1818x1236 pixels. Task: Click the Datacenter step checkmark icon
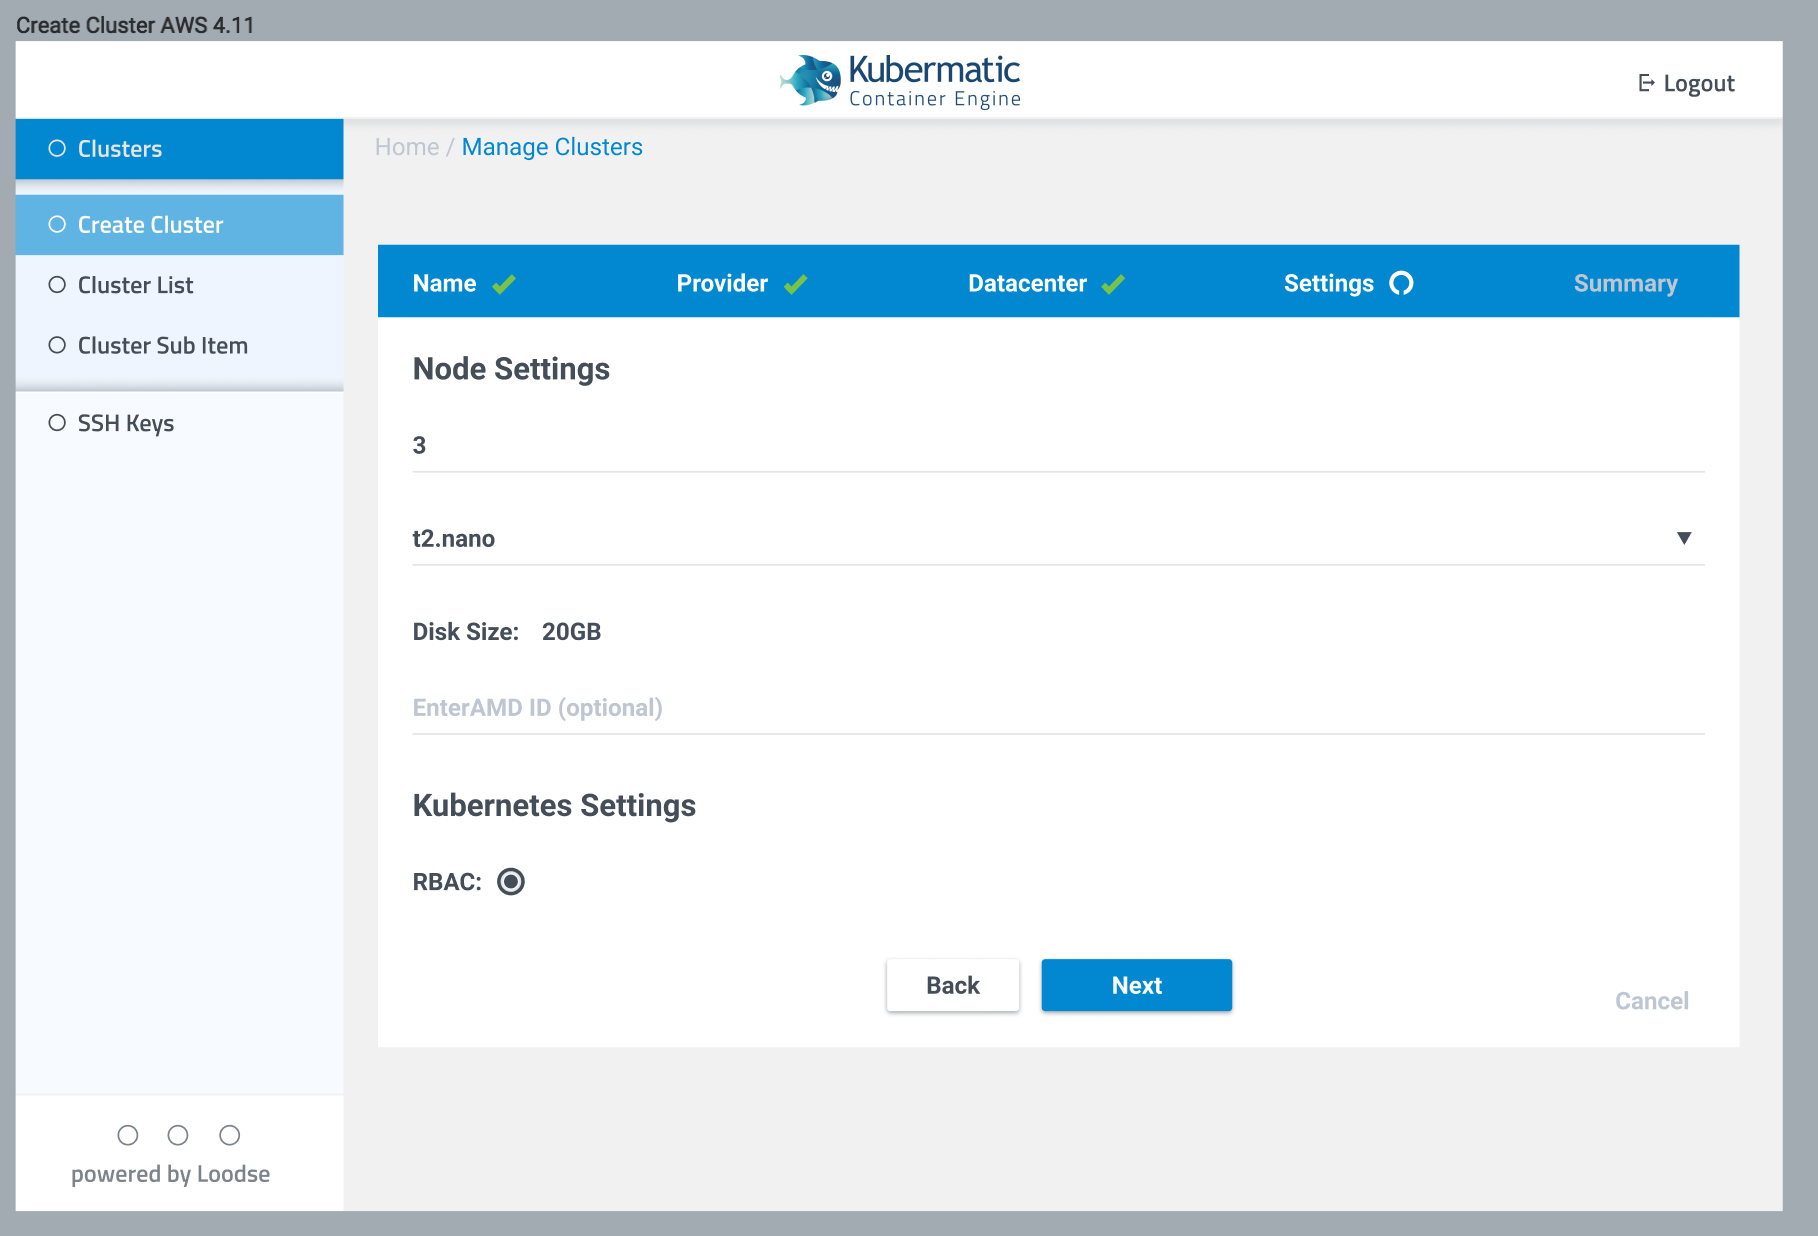pyautogui.click(x=1113, y=283)
